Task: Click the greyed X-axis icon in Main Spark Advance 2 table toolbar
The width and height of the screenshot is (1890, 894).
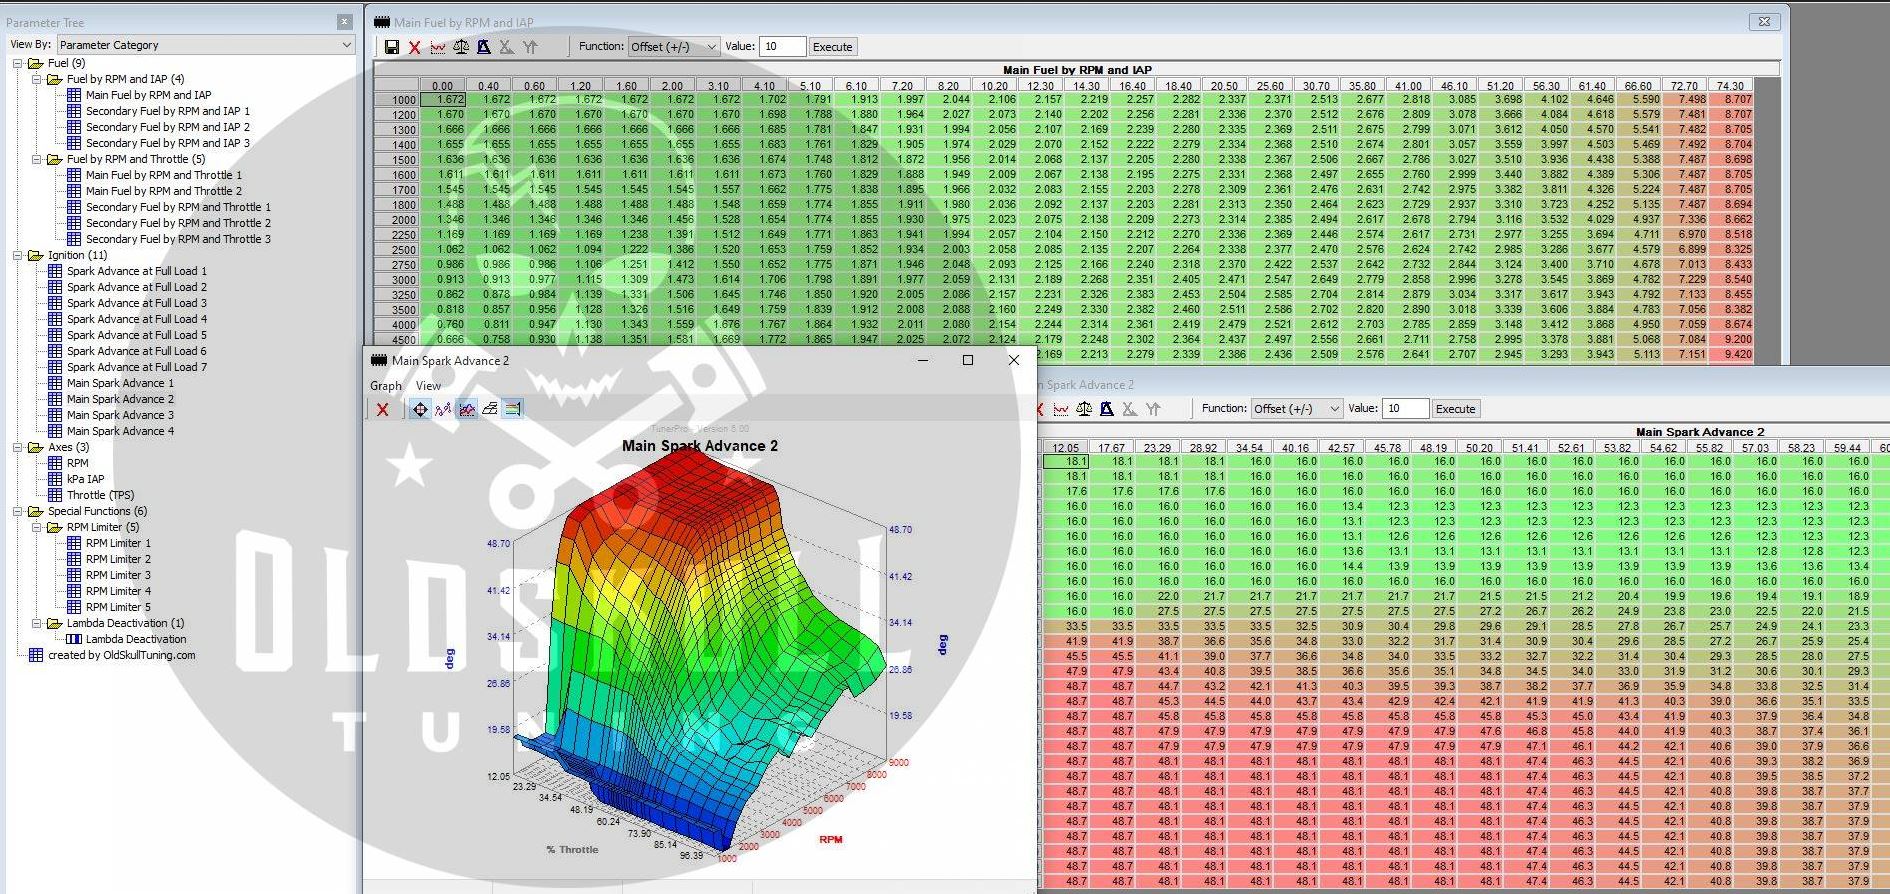Action: point(1130,409)
